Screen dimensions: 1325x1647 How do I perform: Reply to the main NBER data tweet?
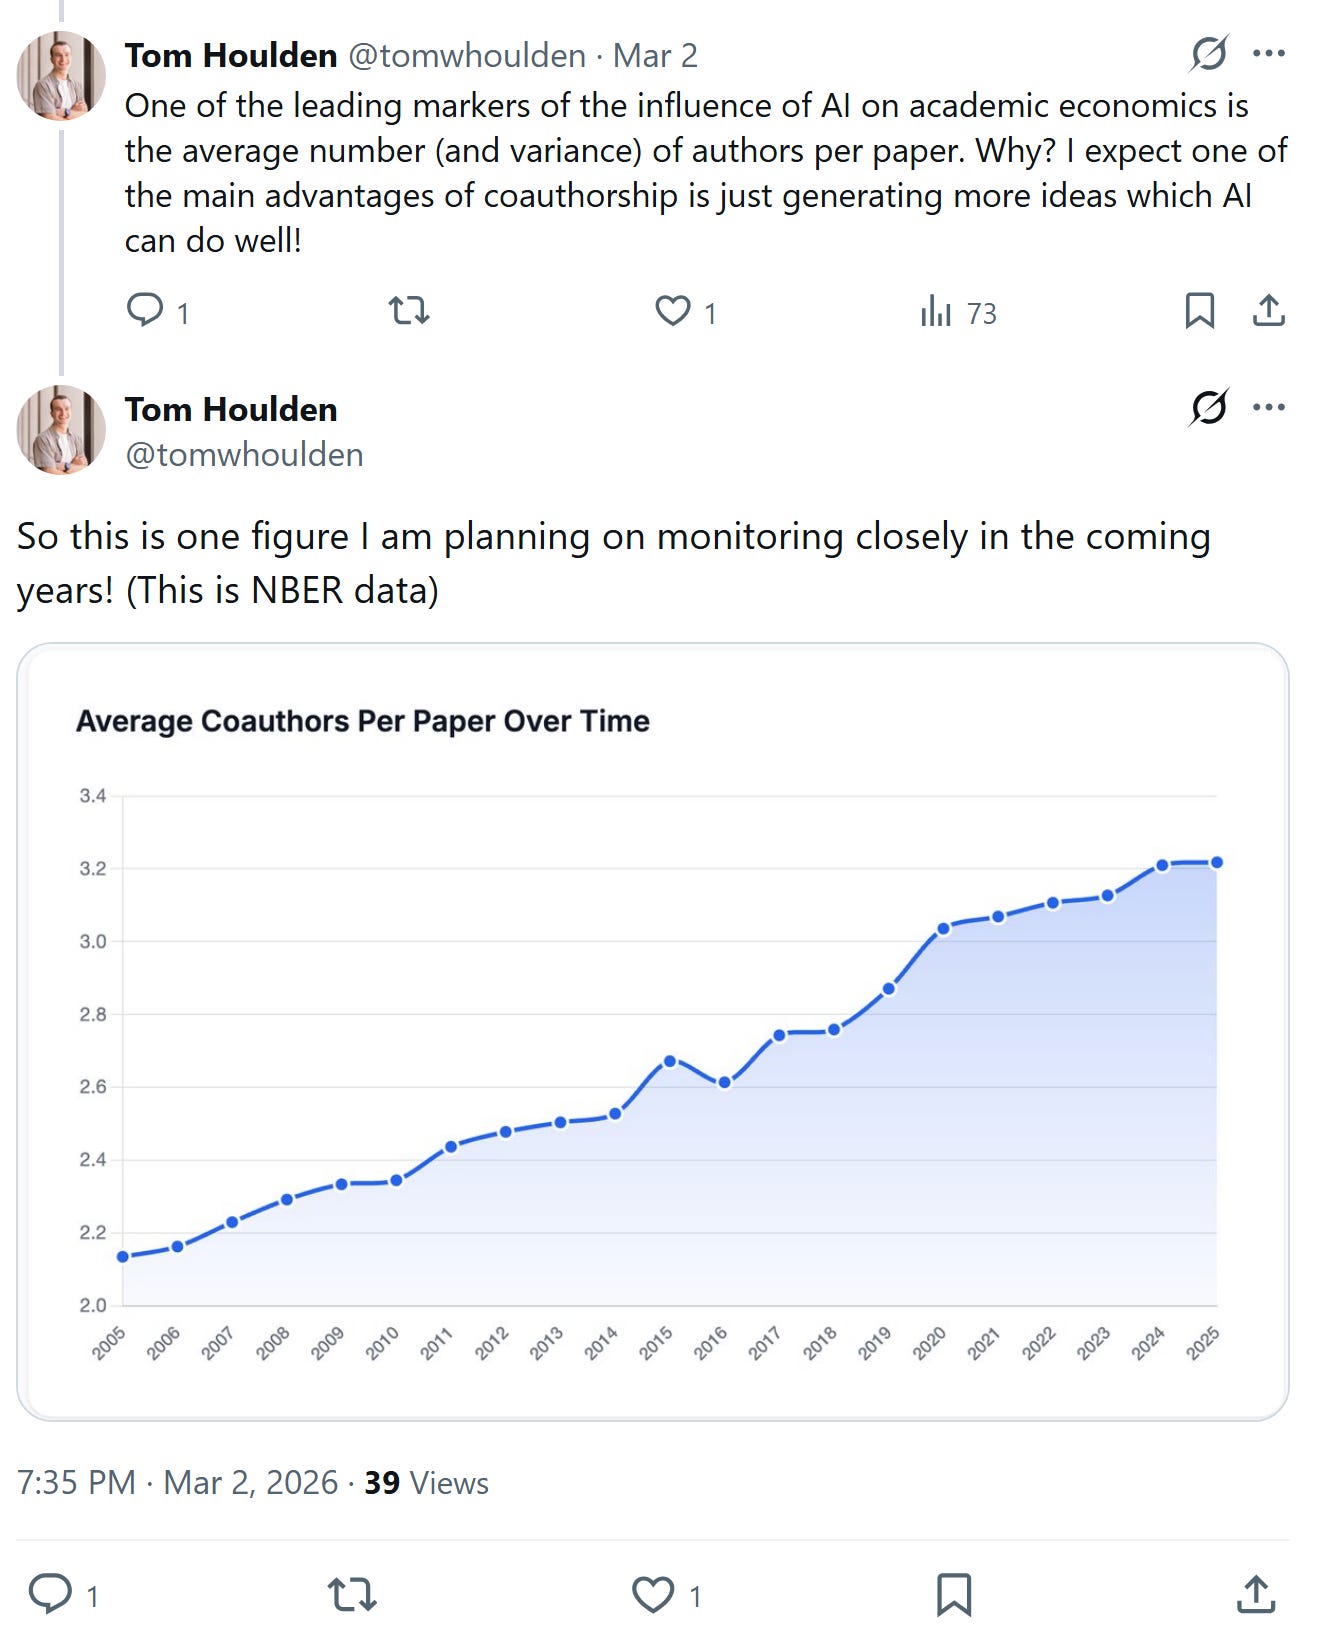(x=50, y=1594)
